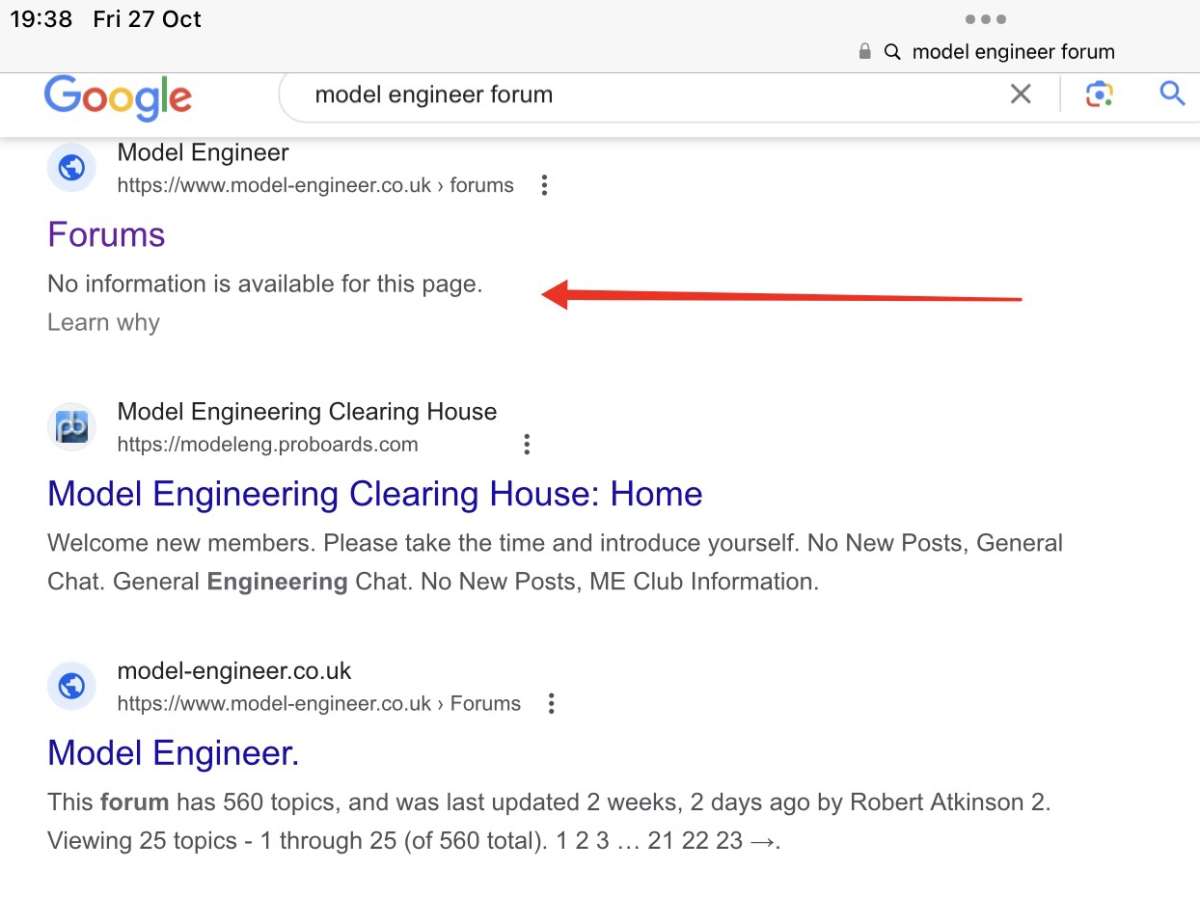
Task: Tap the ProBoards favicon icon
Action: [71, 427]
